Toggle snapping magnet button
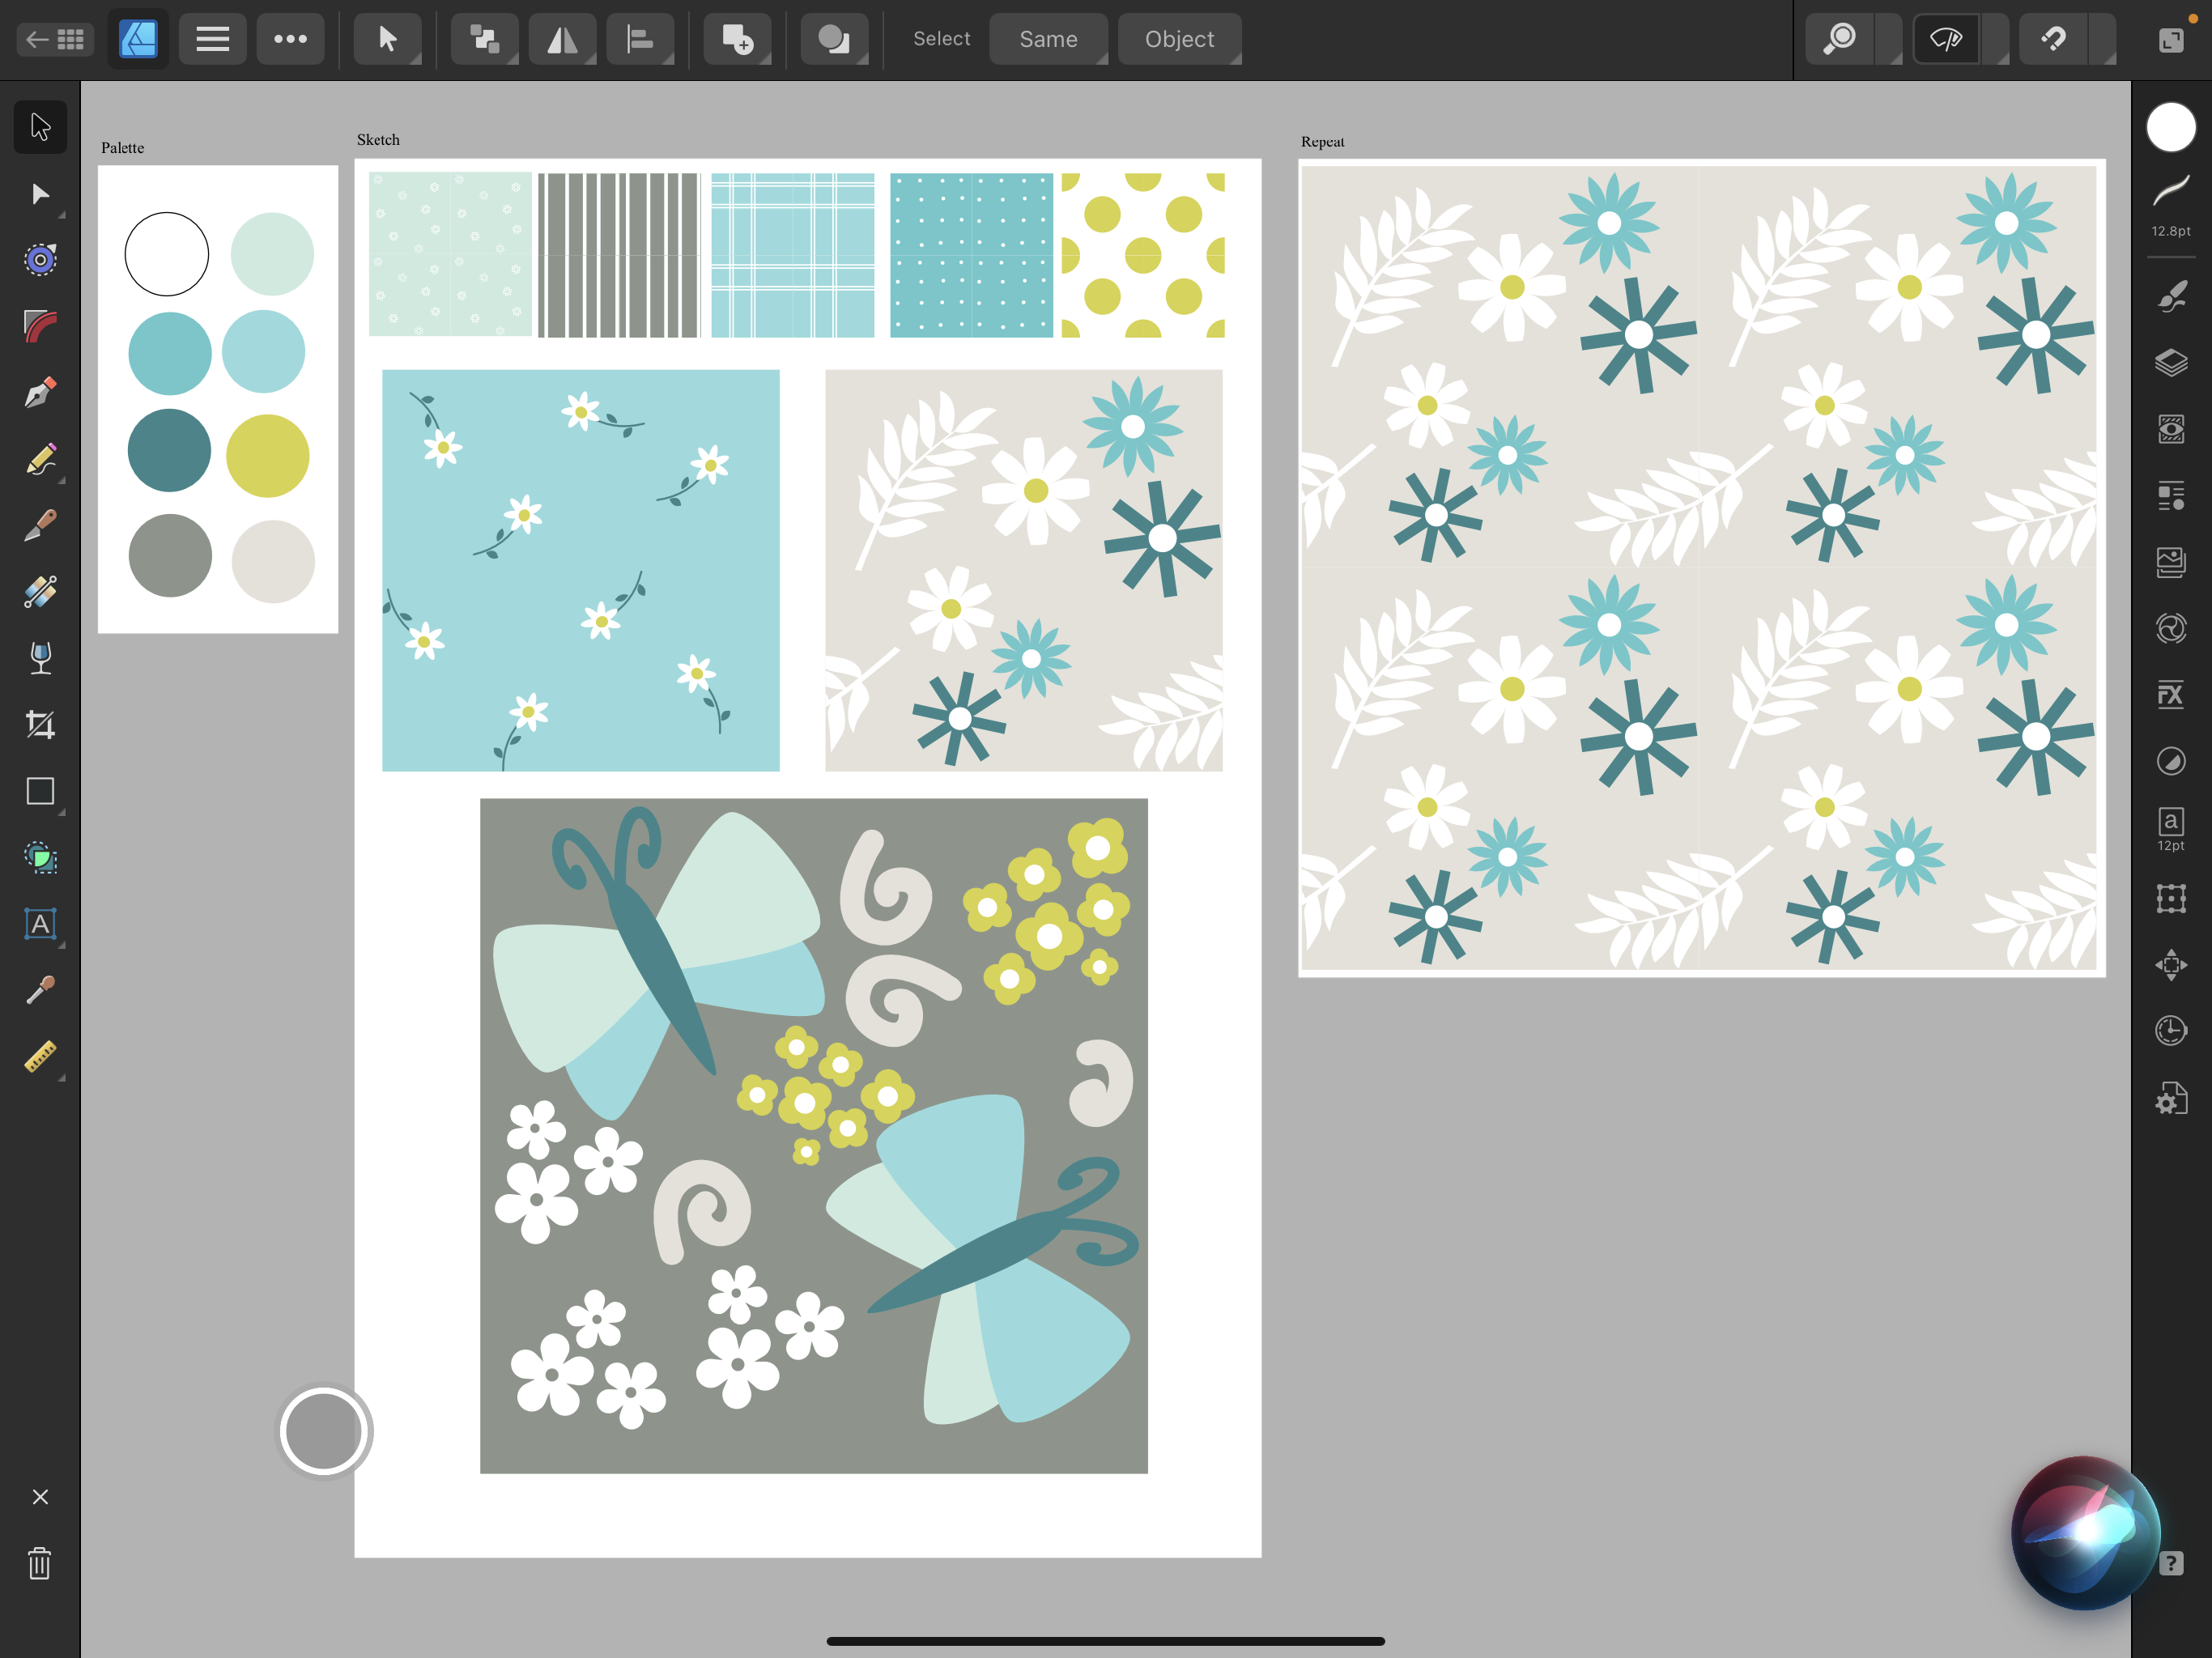 (2053, 39)
